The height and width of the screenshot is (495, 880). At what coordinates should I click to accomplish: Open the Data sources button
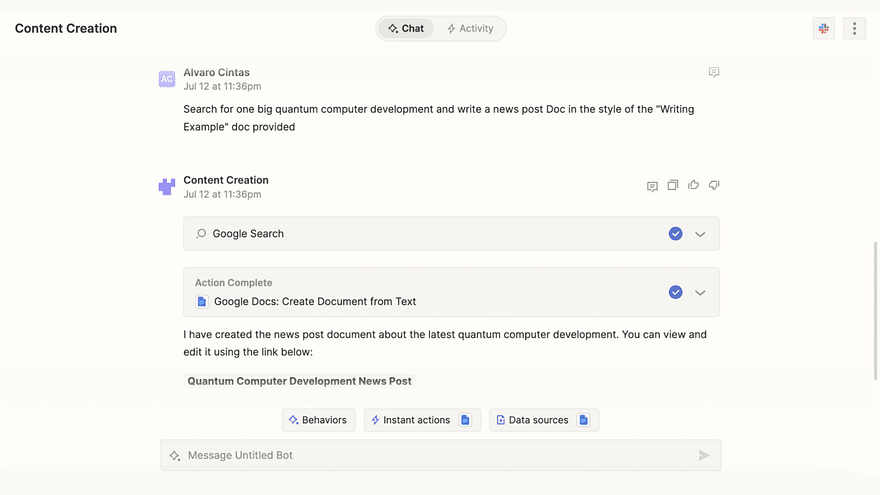click(544, 420)
